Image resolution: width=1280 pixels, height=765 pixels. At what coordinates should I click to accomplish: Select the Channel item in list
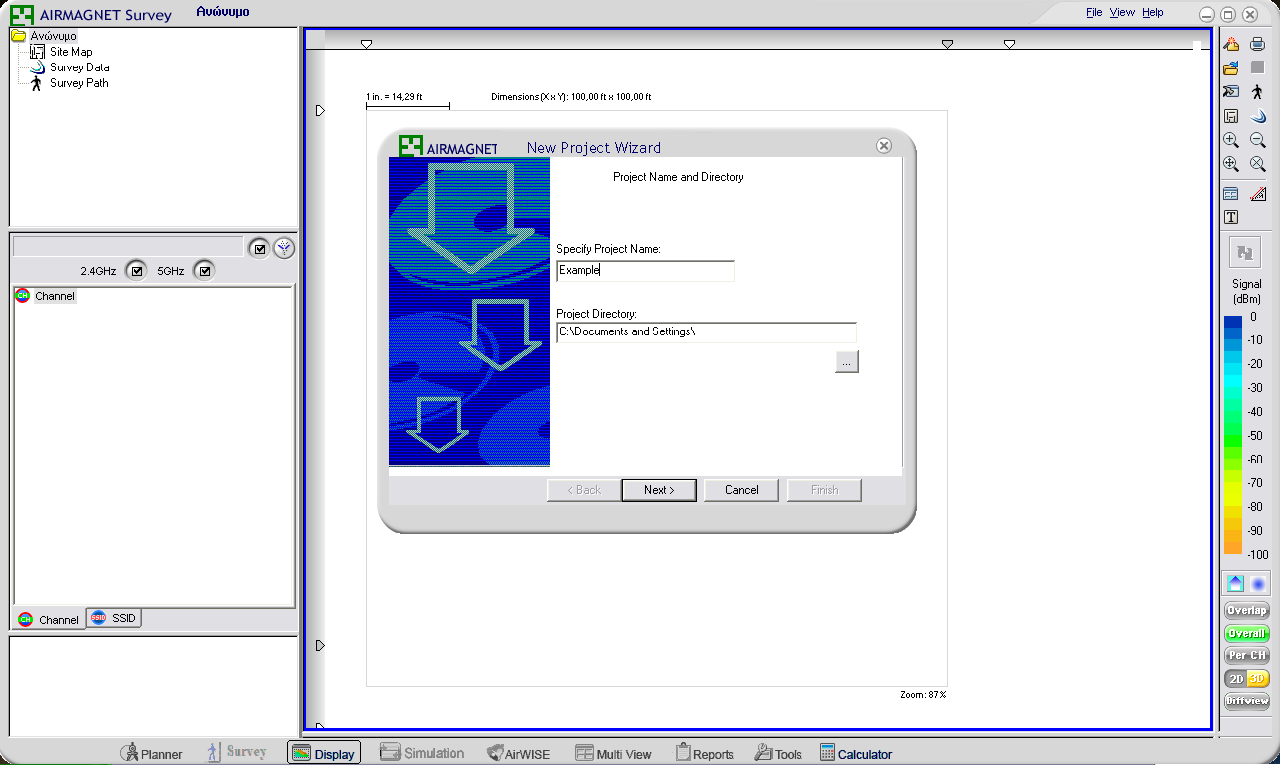tap(54, 296)
